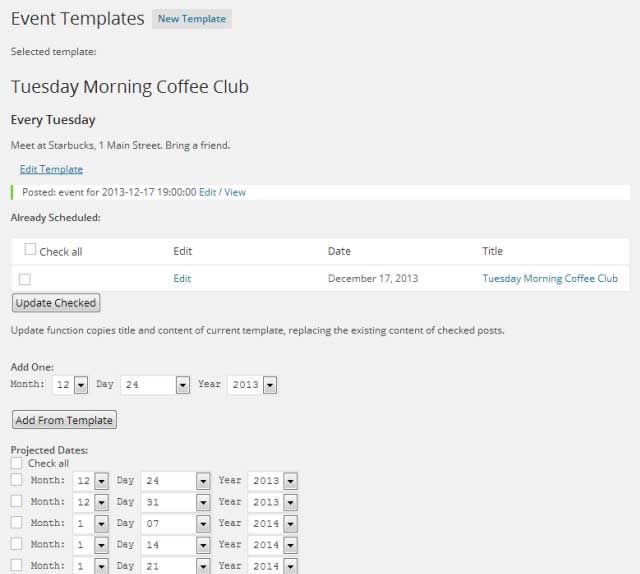Open View link in Posted event notice
Image resolution: width=640 pixels, height=574 pixels.
tap(235, 192)
